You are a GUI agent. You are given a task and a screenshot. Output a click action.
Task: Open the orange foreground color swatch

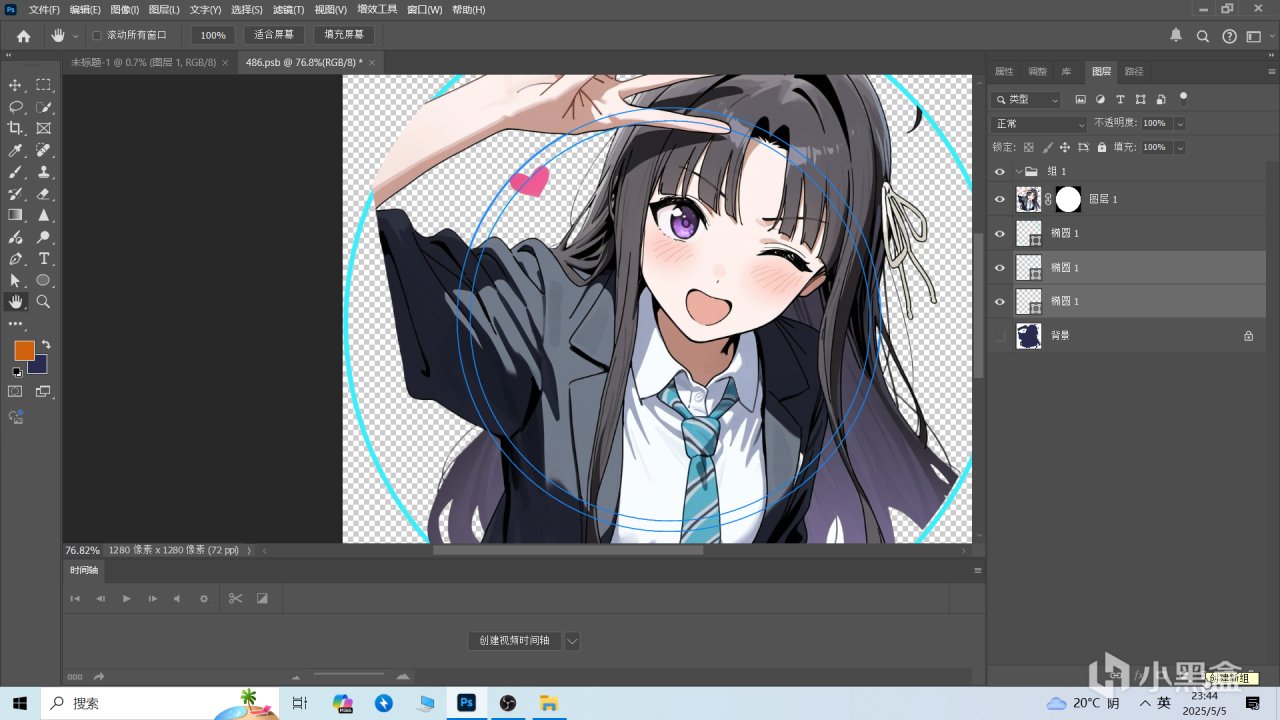[24, 350]
